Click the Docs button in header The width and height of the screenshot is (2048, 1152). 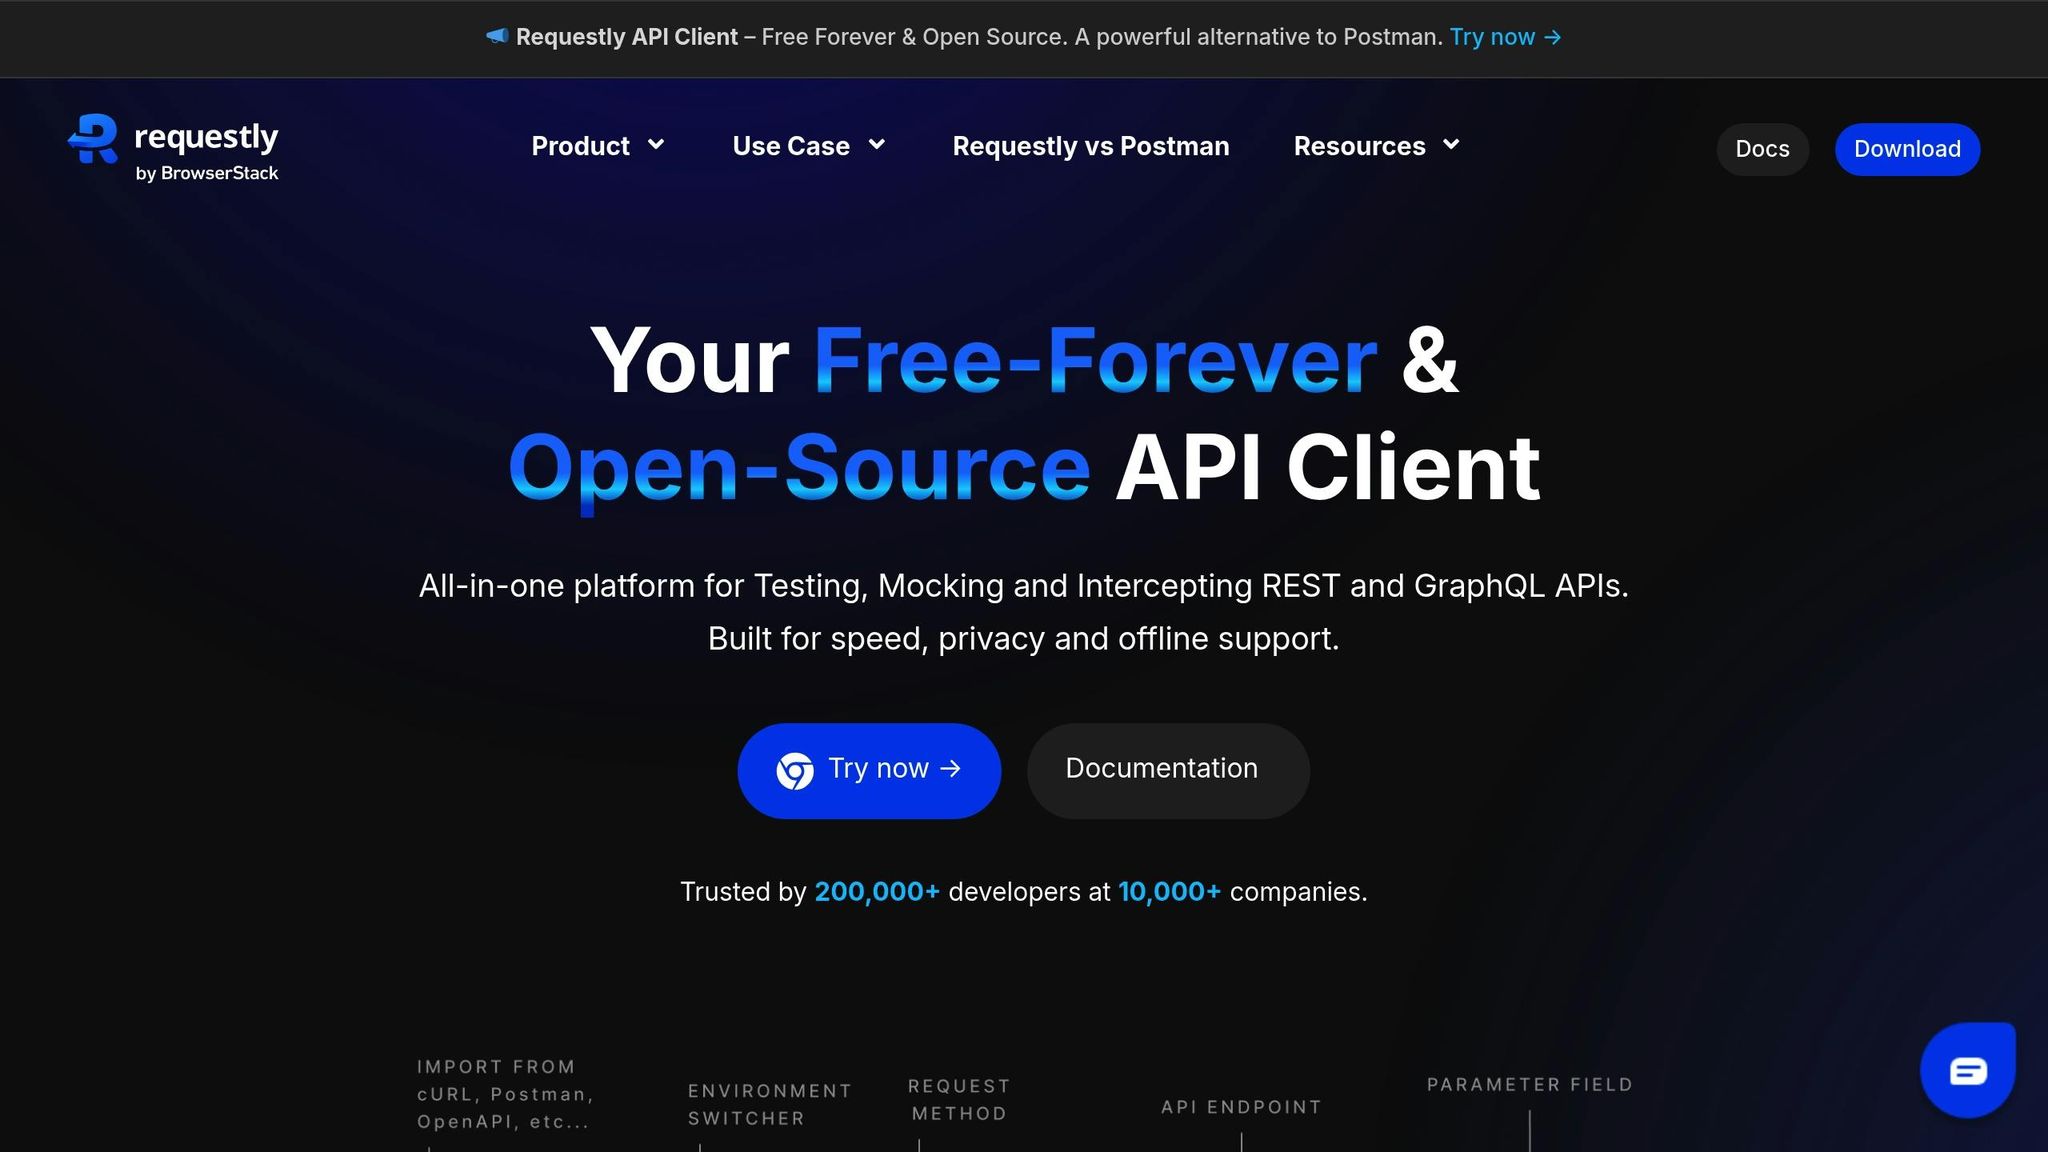(1762, 149)
